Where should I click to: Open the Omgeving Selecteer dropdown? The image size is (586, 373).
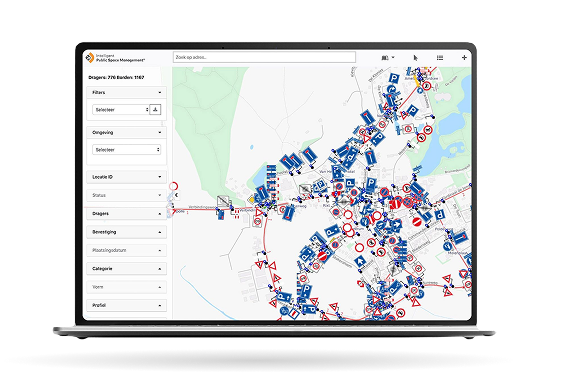126,149
